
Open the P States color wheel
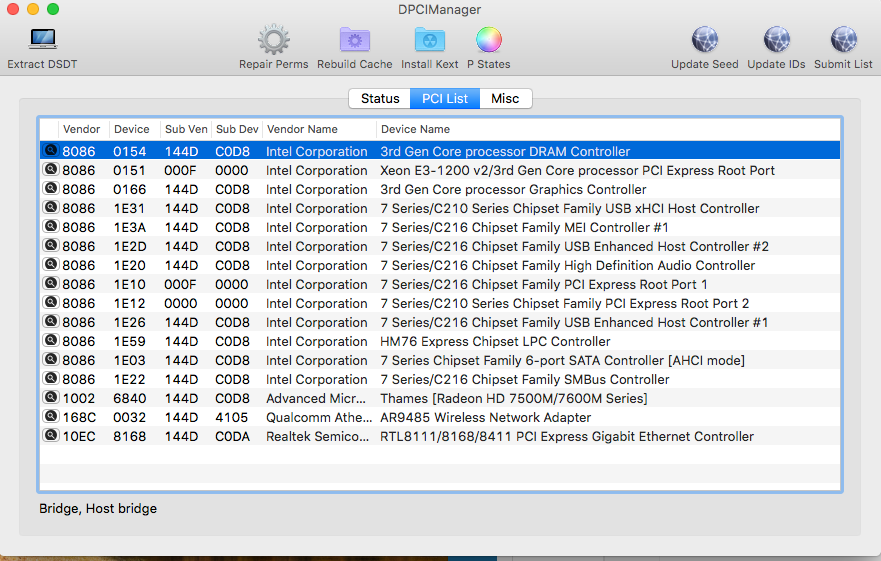(x=489, y=39)
